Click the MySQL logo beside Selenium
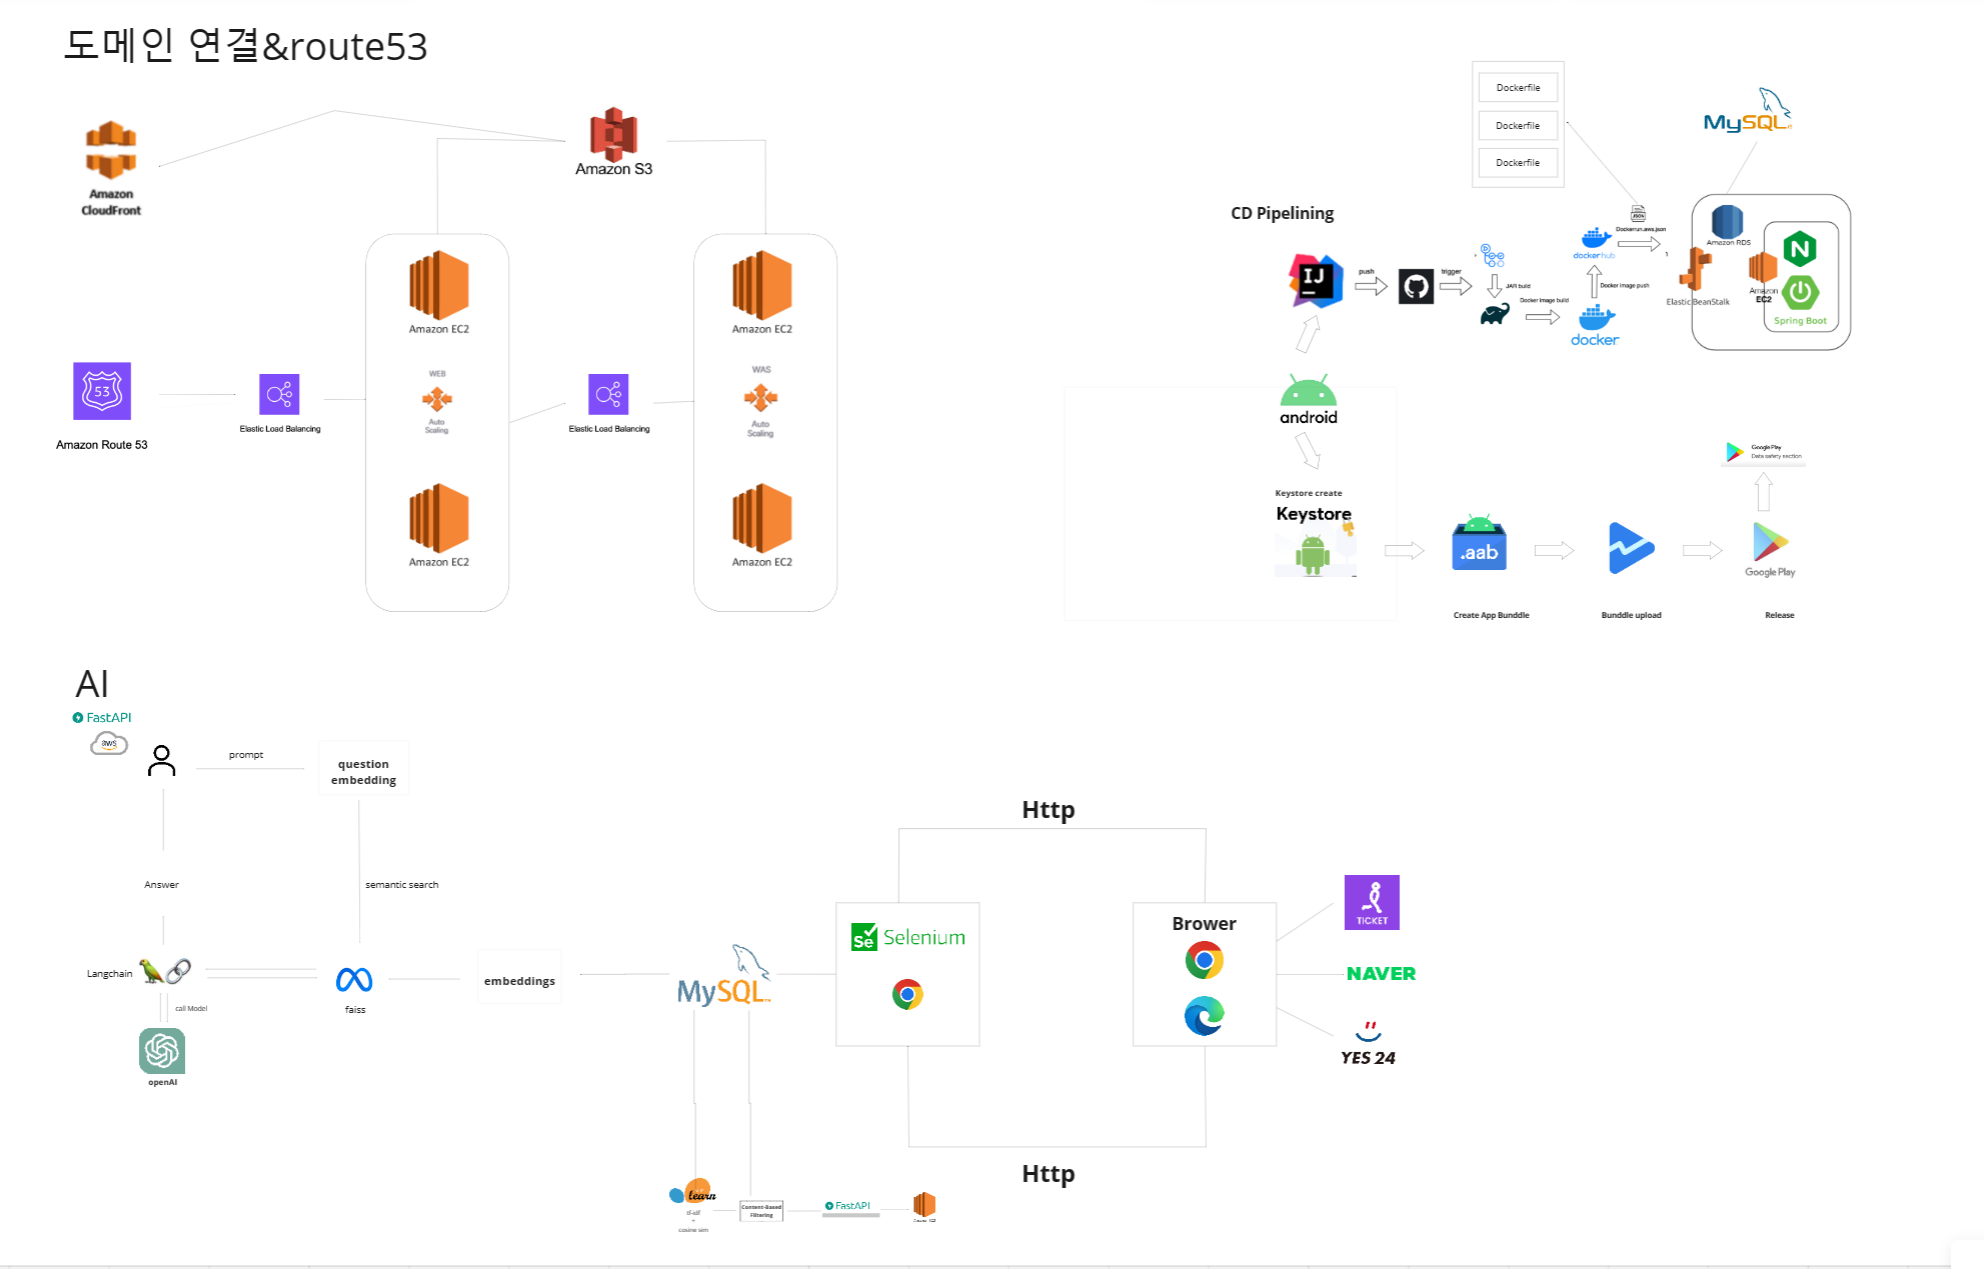Image resolution: width=1984 pixels, height=1269 pixels. coord(724,975)
